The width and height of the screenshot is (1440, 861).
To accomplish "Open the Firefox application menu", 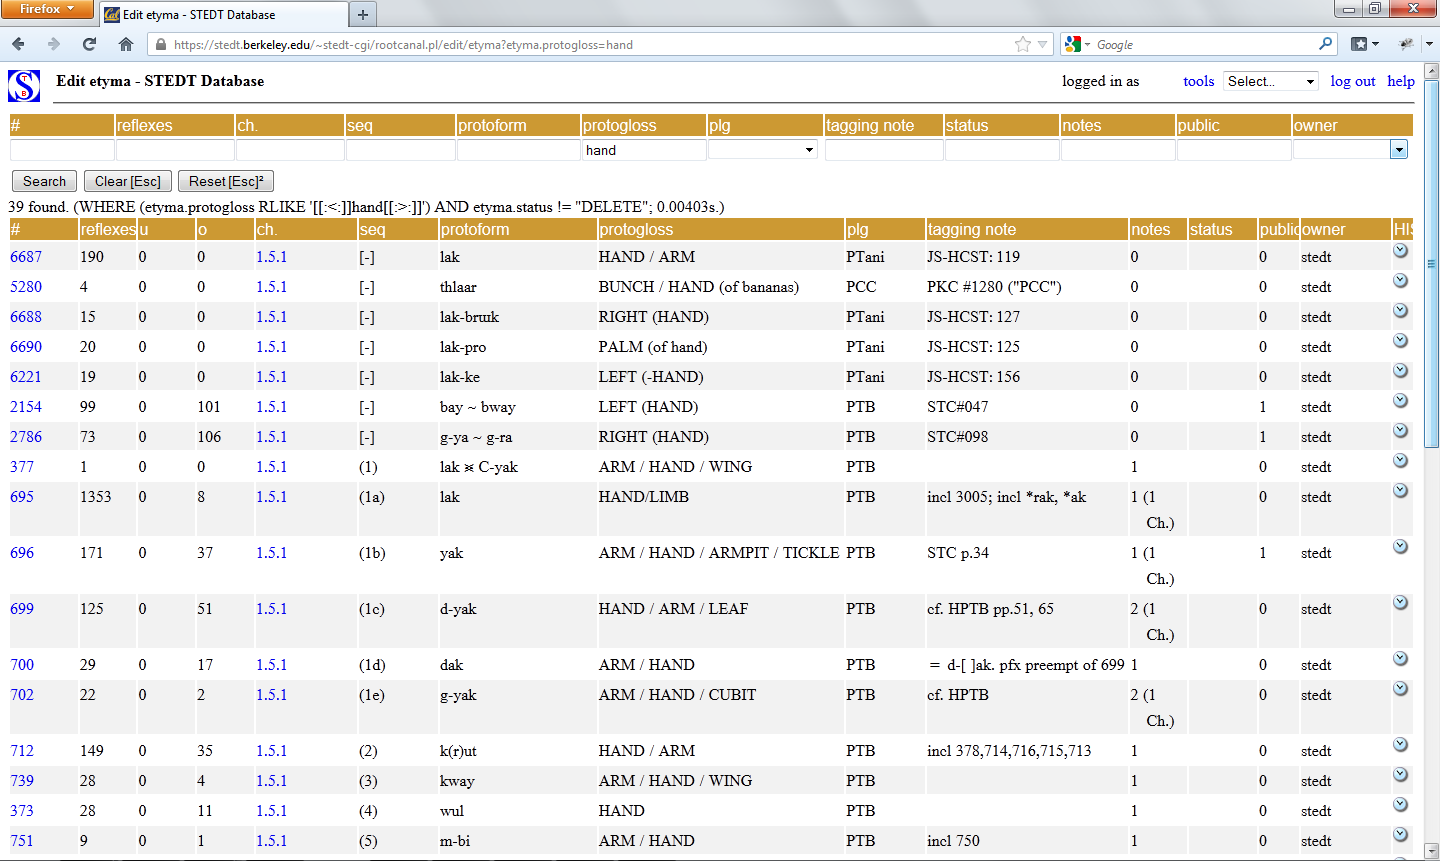I will coord(47,9).
